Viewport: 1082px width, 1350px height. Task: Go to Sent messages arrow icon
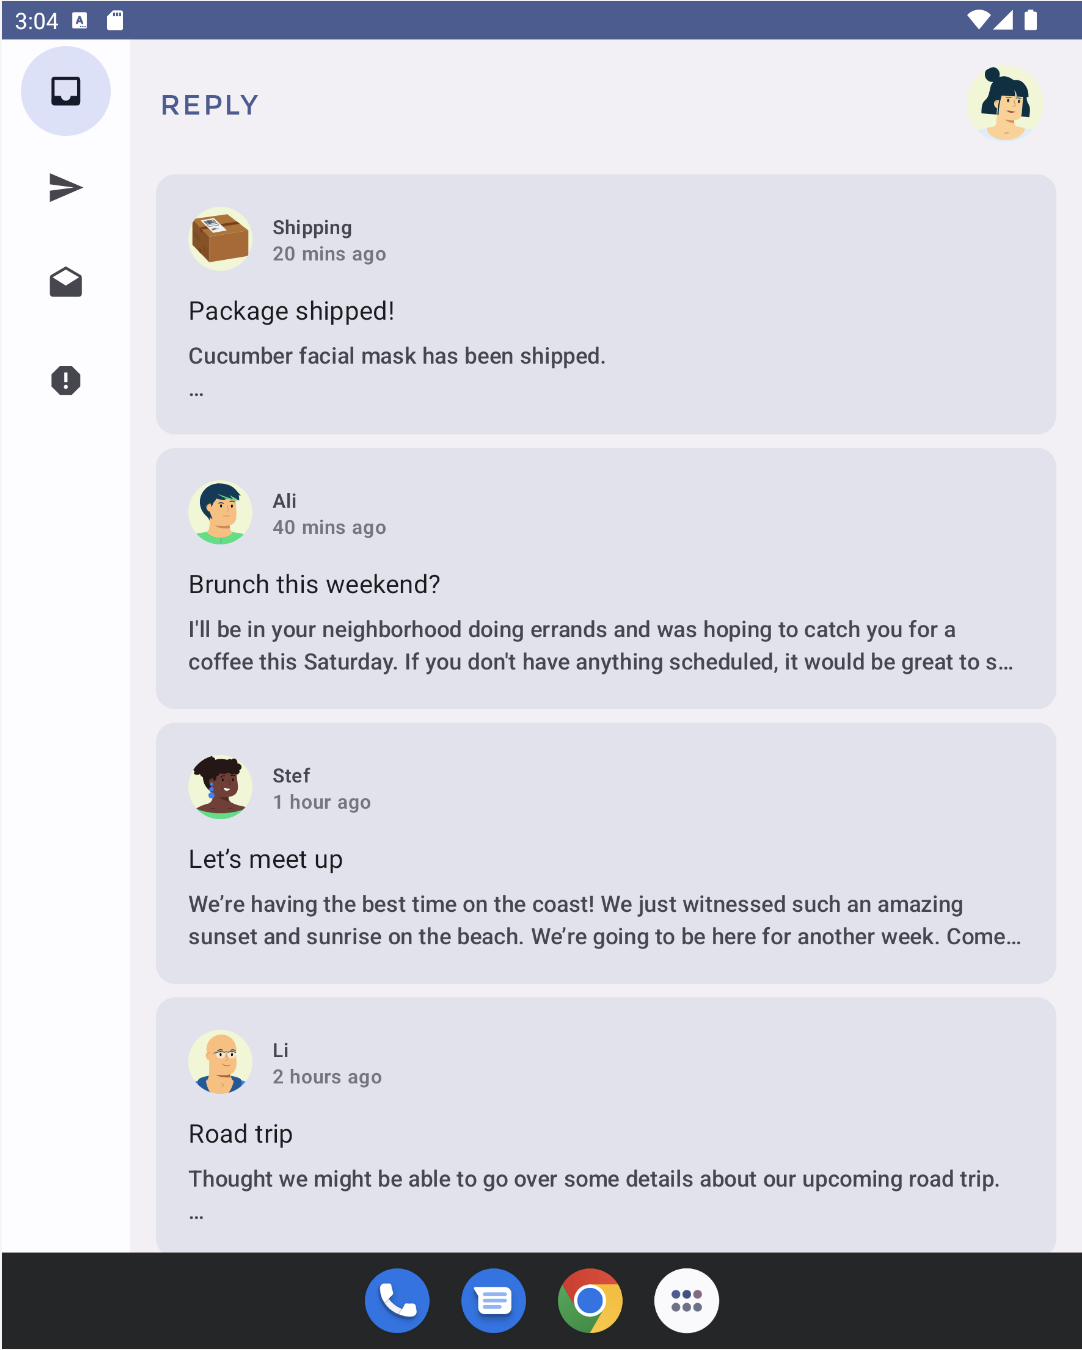tap(66, 187)
